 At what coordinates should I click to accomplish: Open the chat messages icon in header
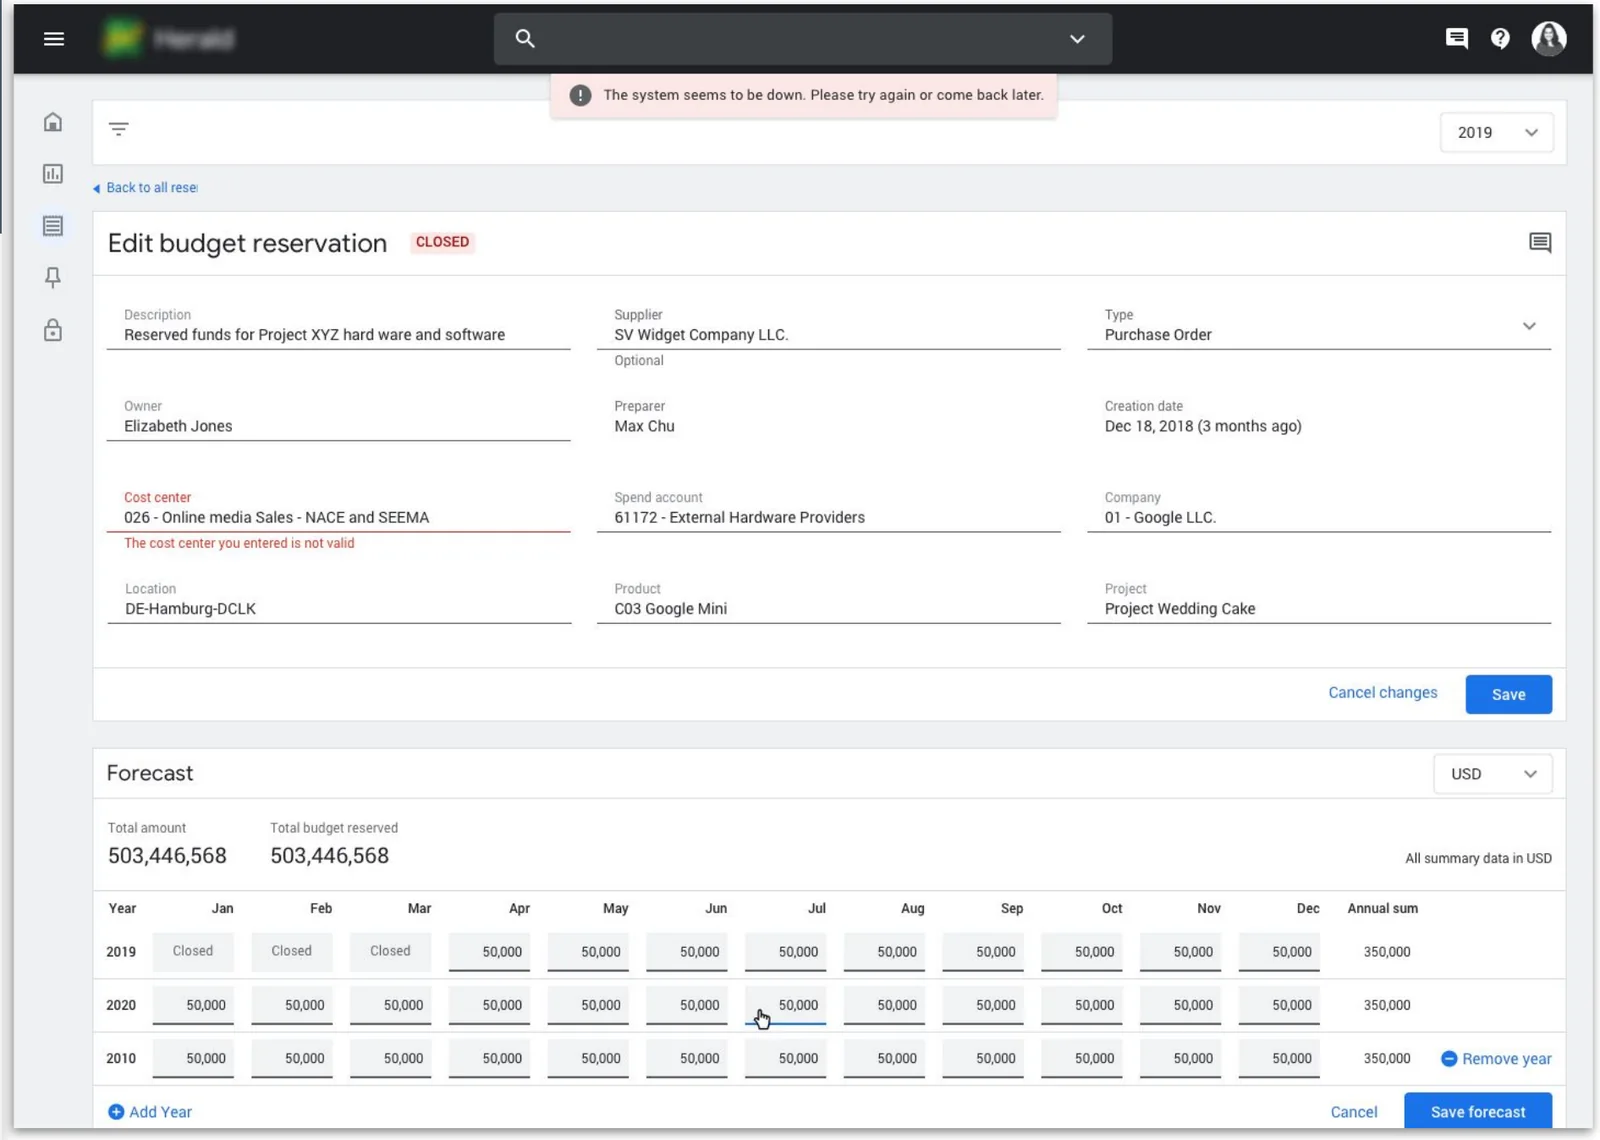1457,39
